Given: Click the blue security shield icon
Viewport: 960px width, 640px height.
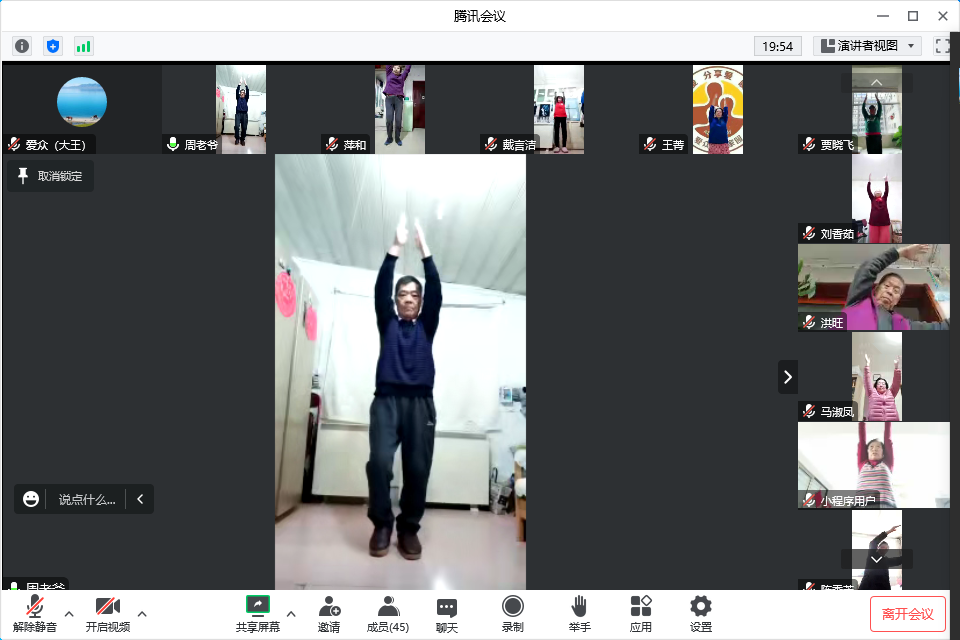Looking at the screenshot, I should pos(53,46).
